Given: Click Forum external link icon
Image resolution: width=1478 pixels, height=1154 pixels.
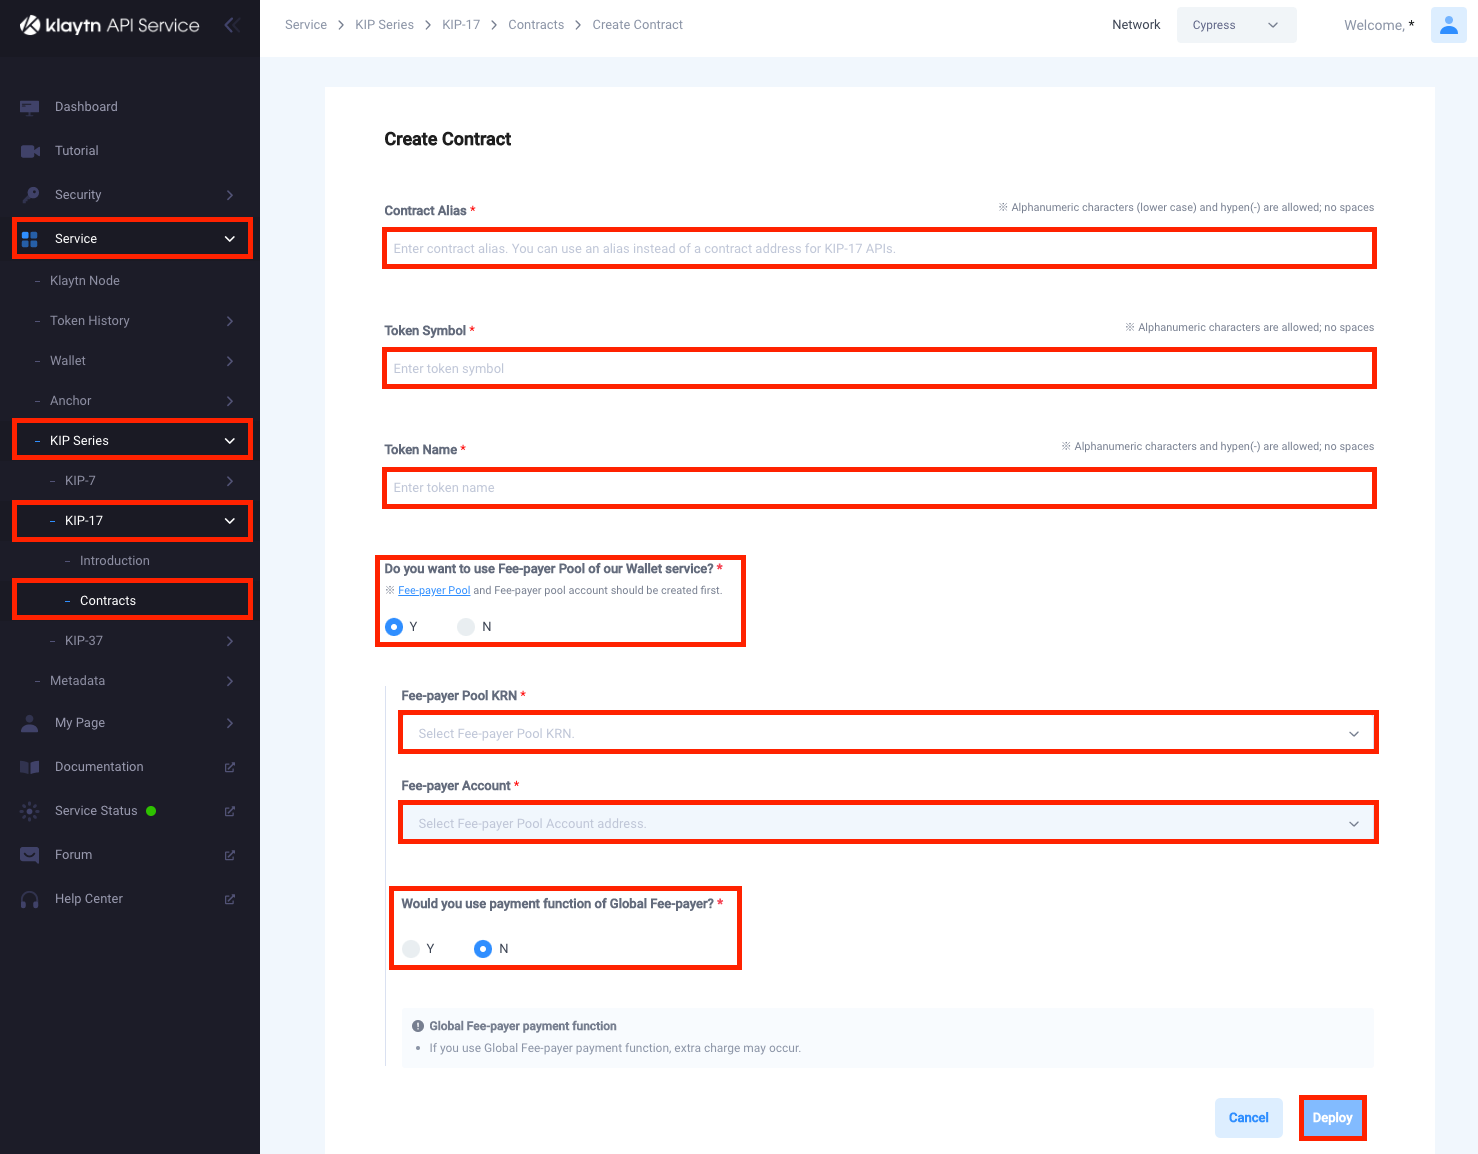Looking at the screenshot, I should 230,855.
